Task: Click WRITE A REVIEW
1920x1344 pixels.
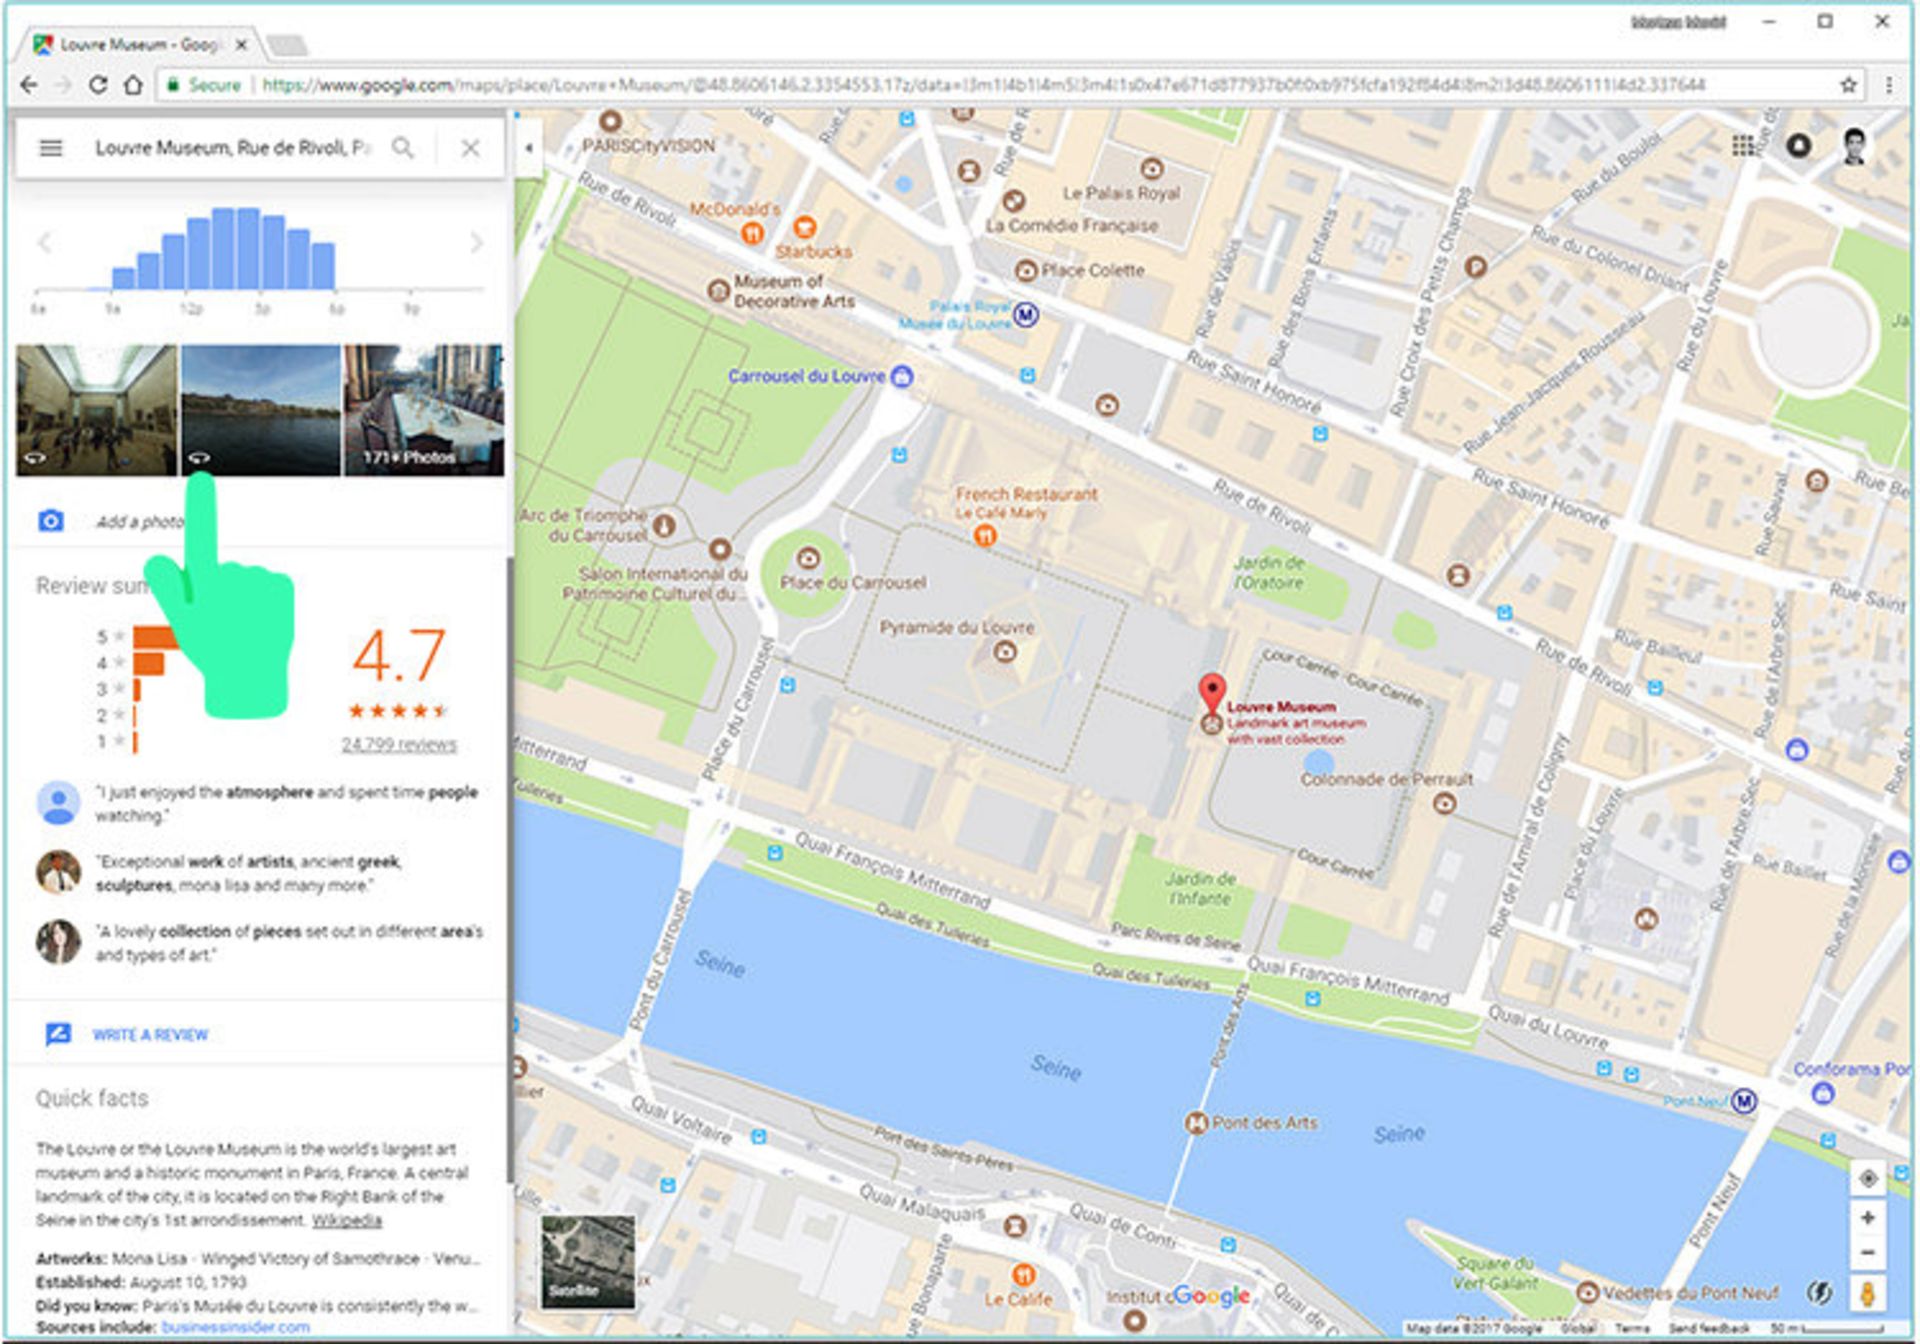Action: pos(150,1035)
